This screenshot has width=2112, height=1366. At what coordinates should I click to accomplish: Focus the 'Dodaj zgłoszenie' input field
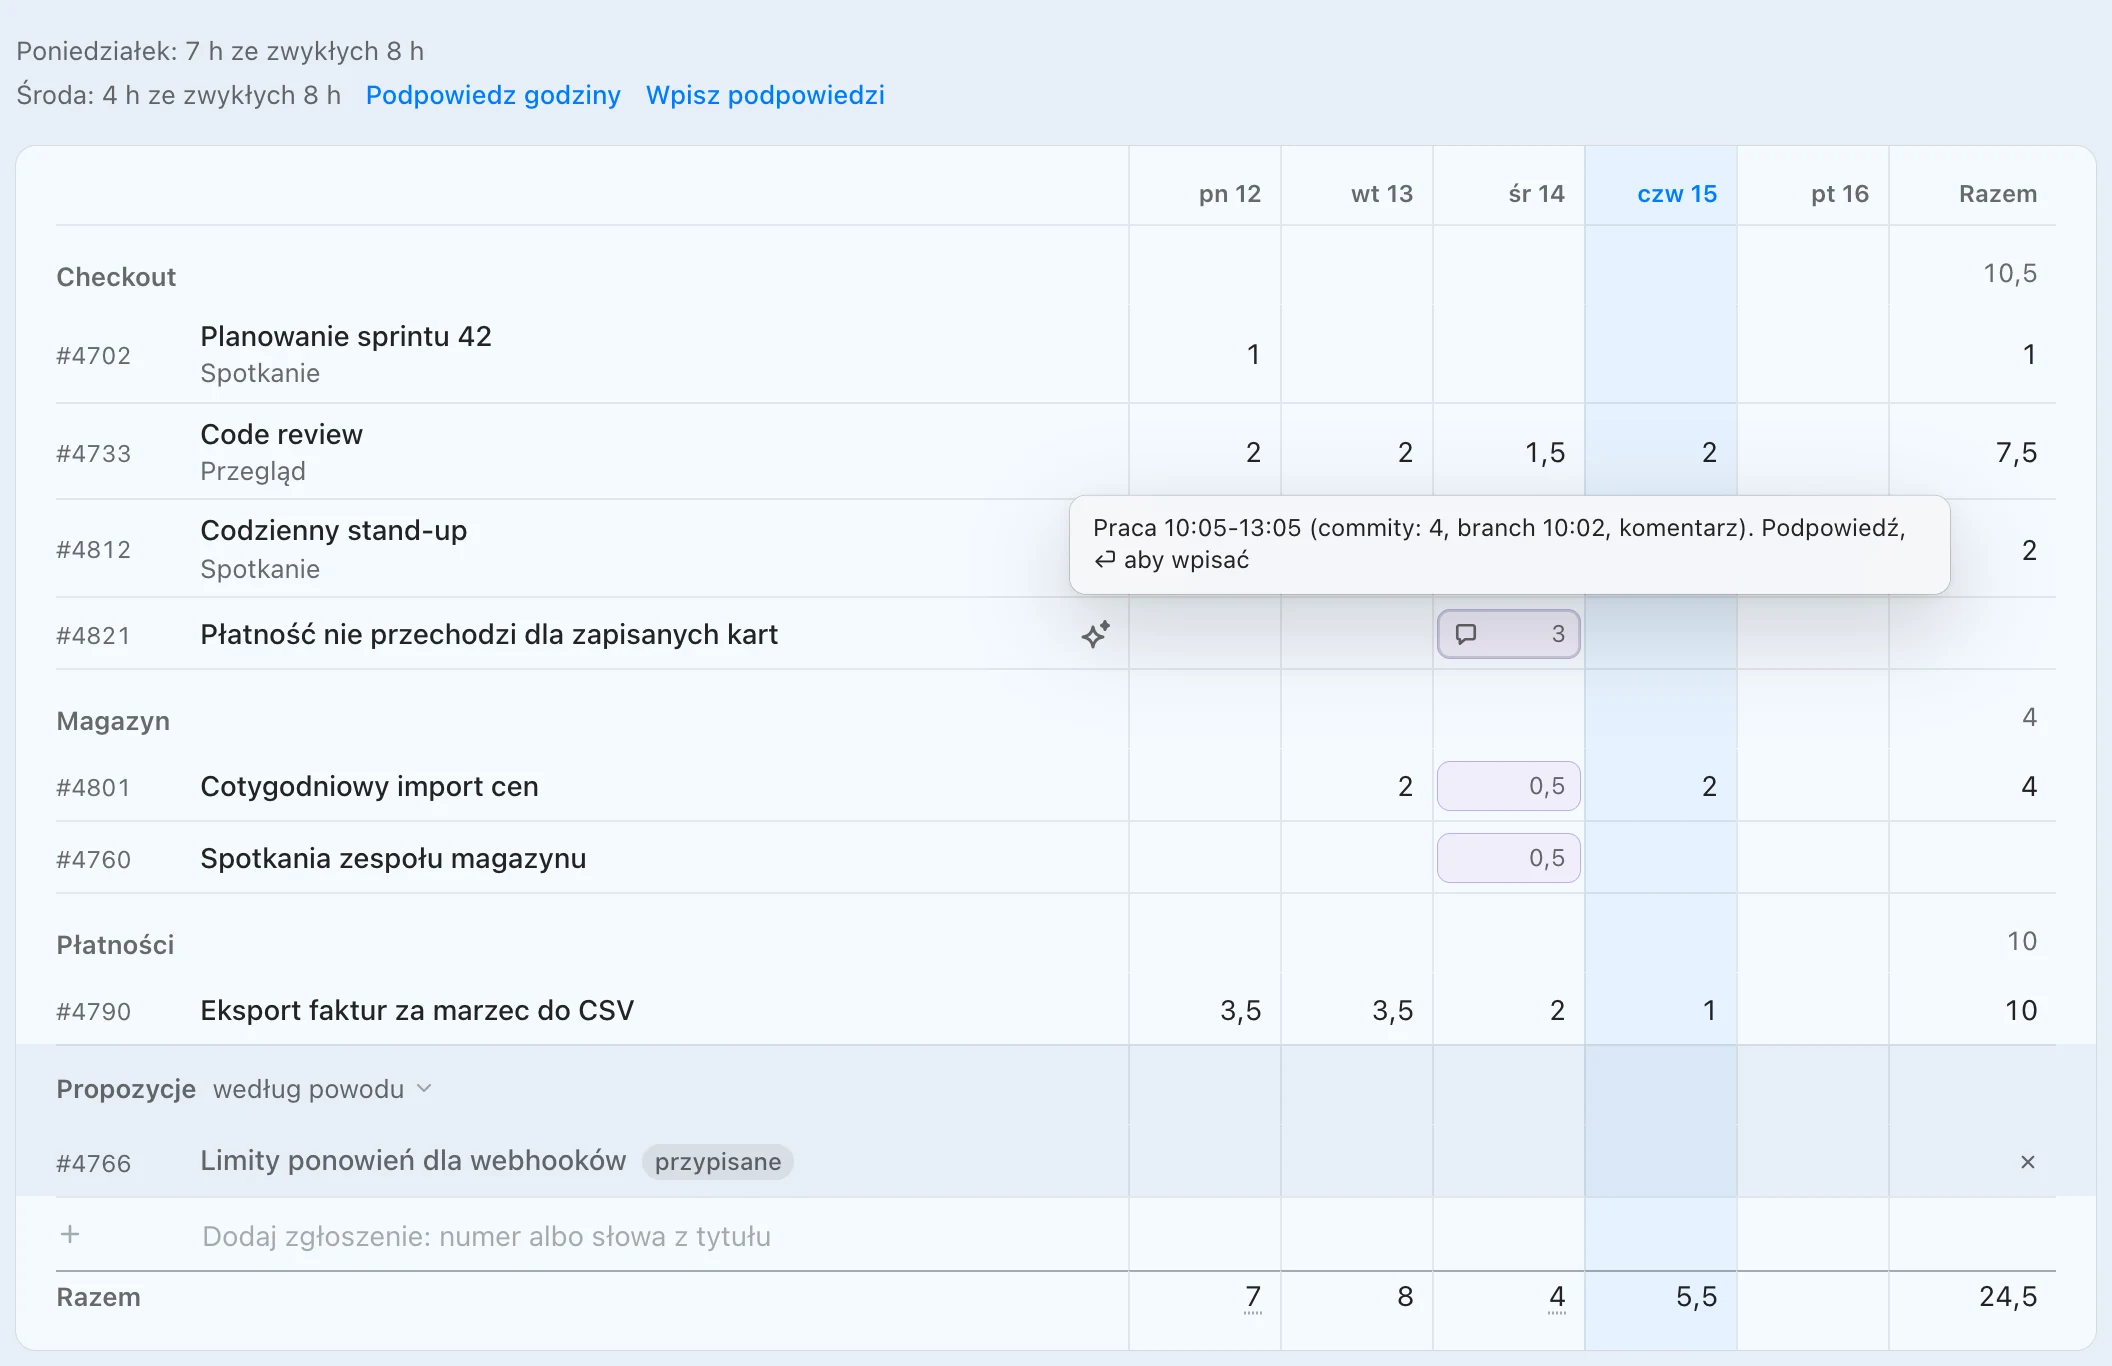click(486, 1236)
